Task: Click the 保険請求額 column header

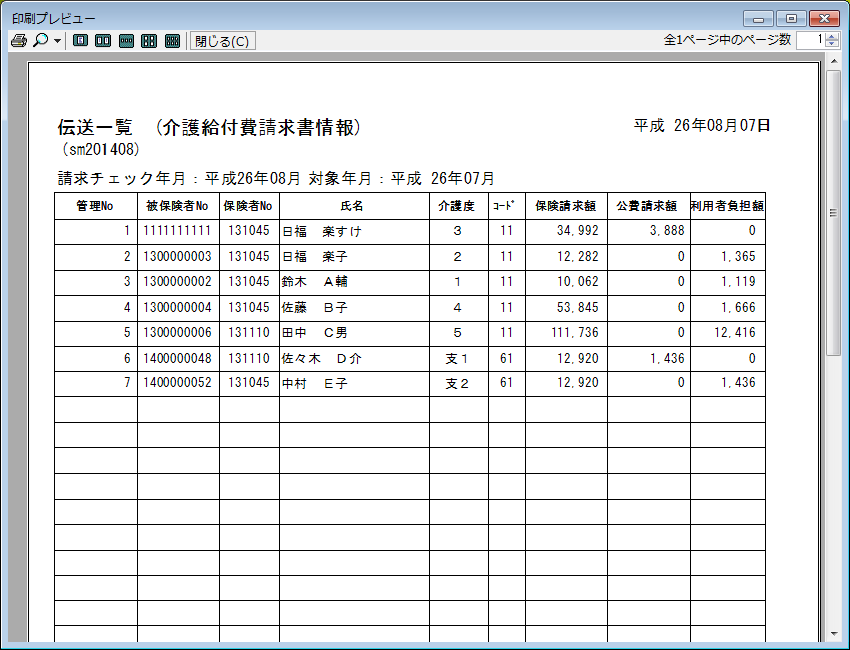Action: click(x=566, y=206)
